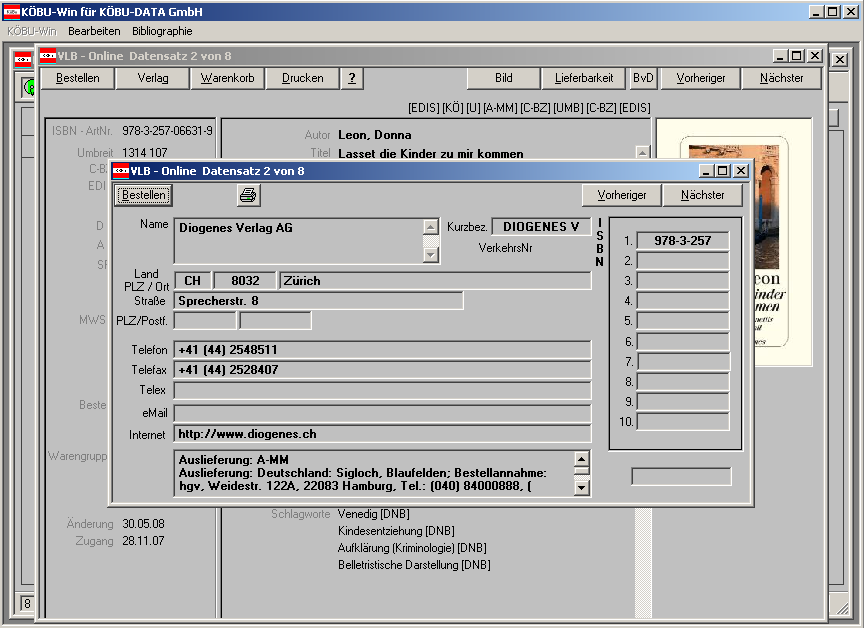864x628 pixels.
Task: Click the empty Telex field
Action: point(382,390)
